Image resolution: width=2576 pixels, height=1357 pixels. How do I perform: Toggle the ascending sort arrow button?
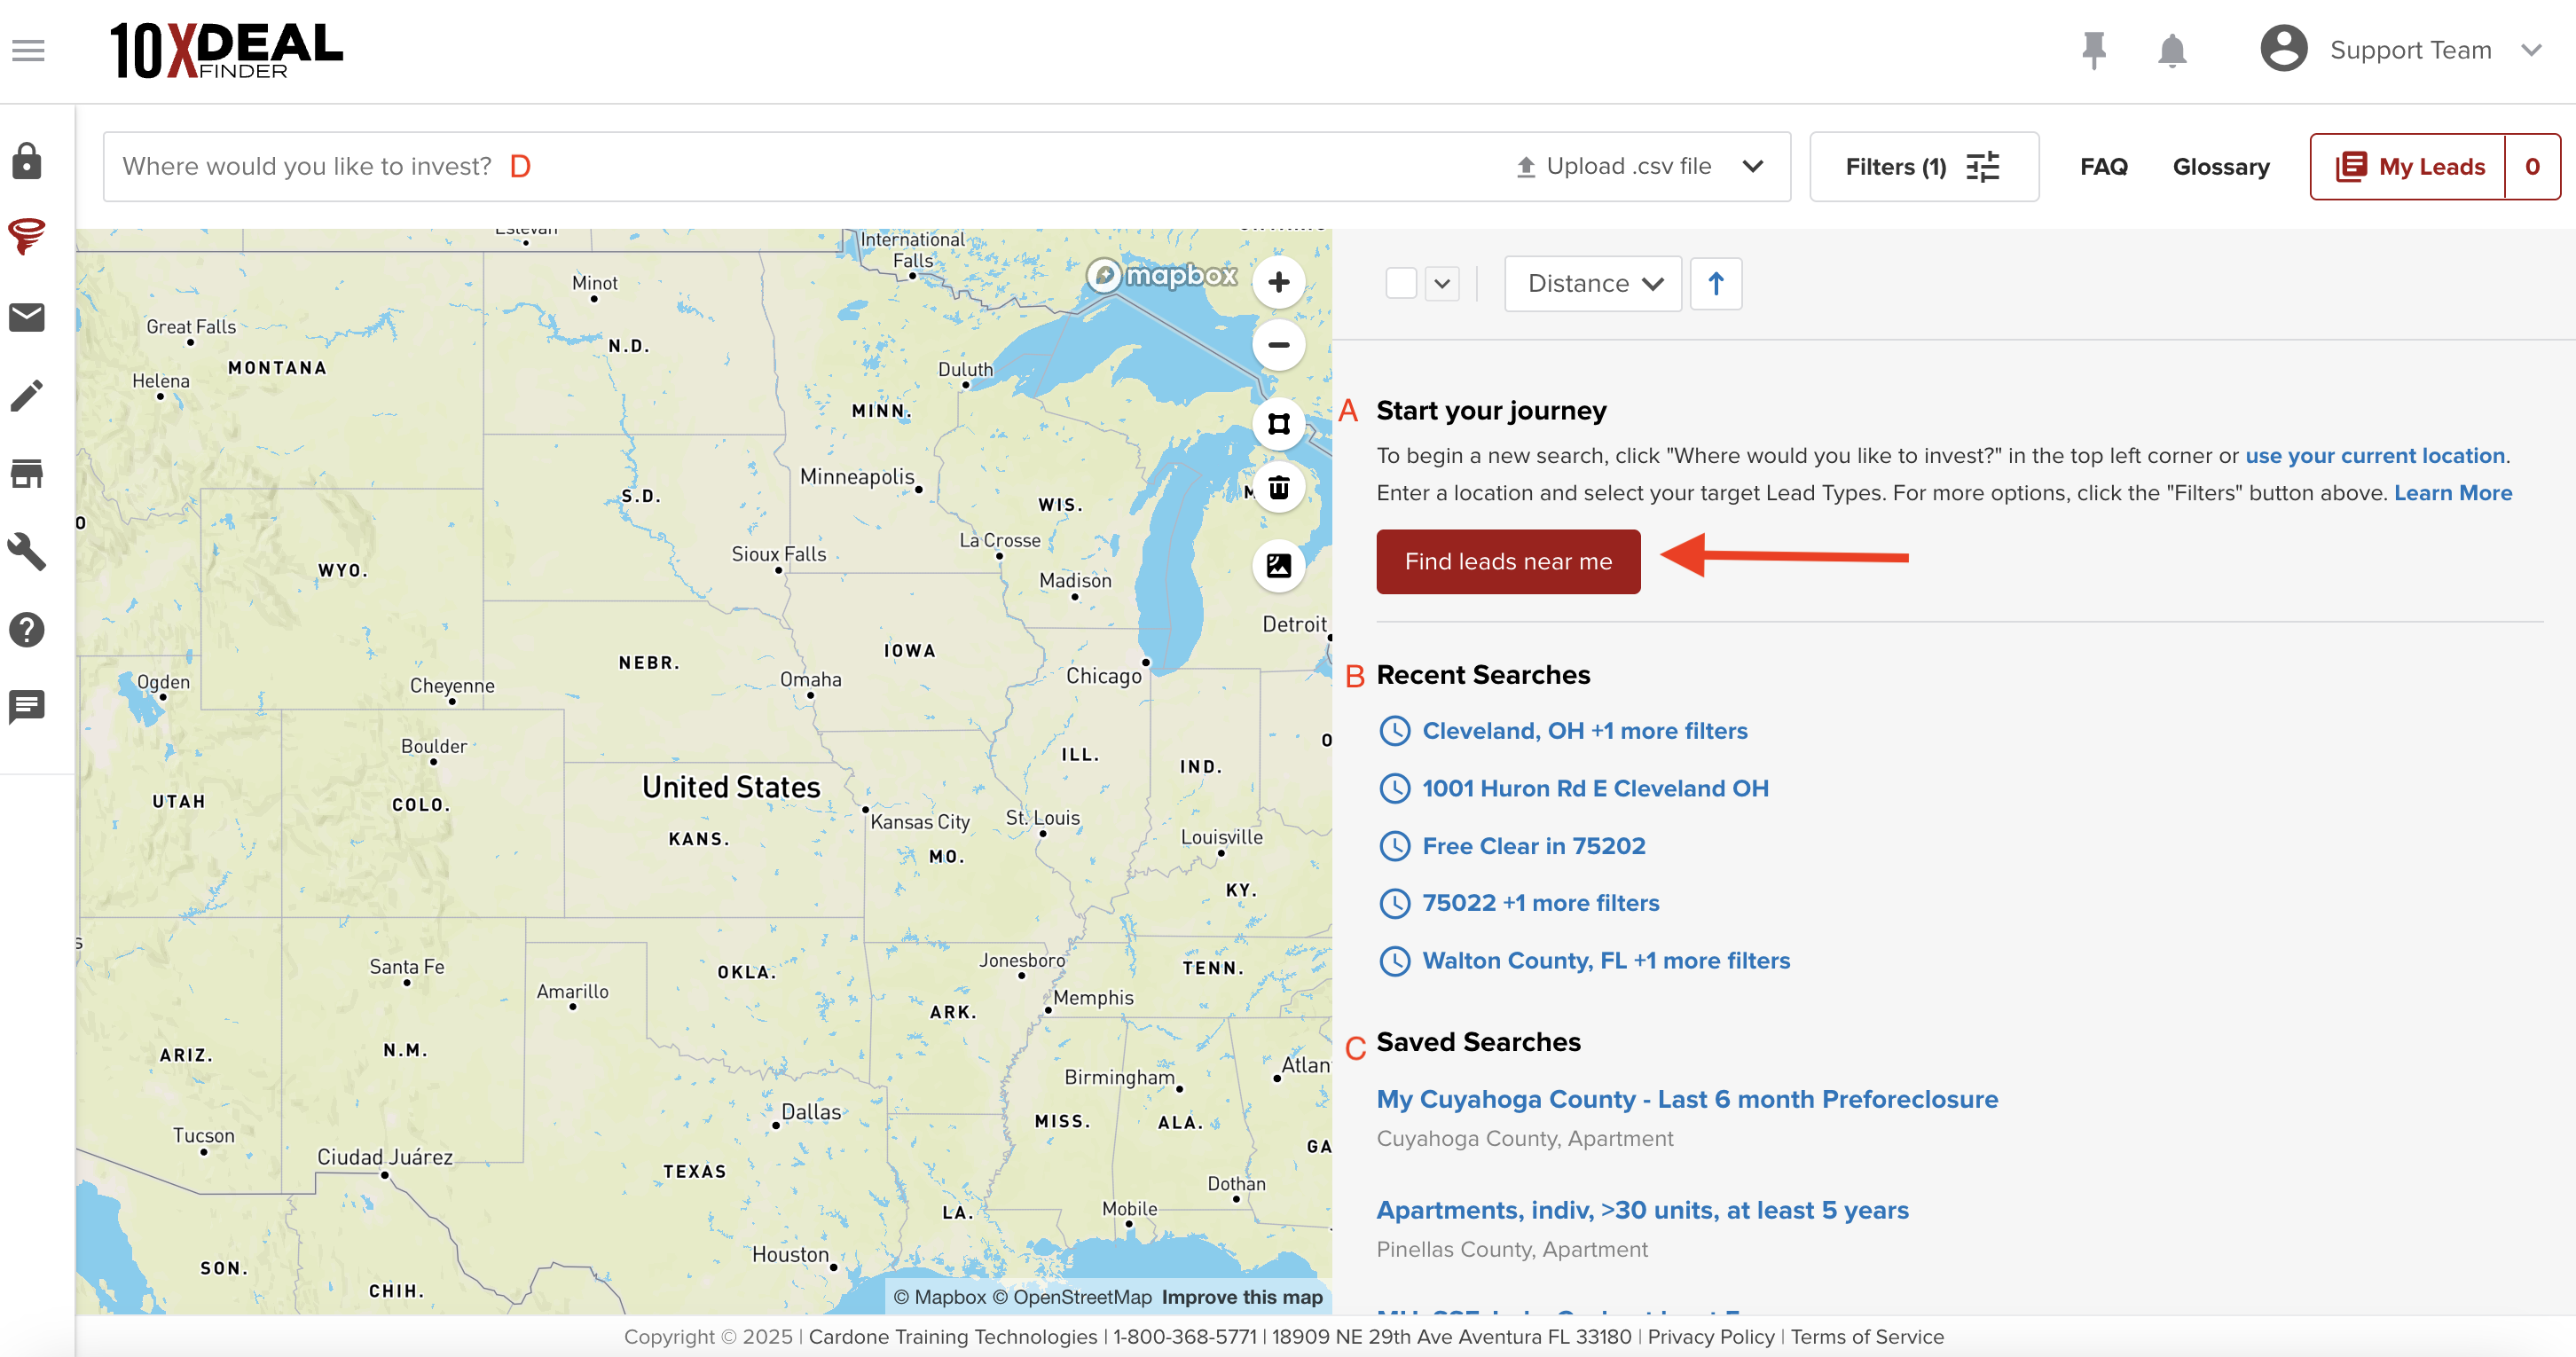click(1715, 284)
